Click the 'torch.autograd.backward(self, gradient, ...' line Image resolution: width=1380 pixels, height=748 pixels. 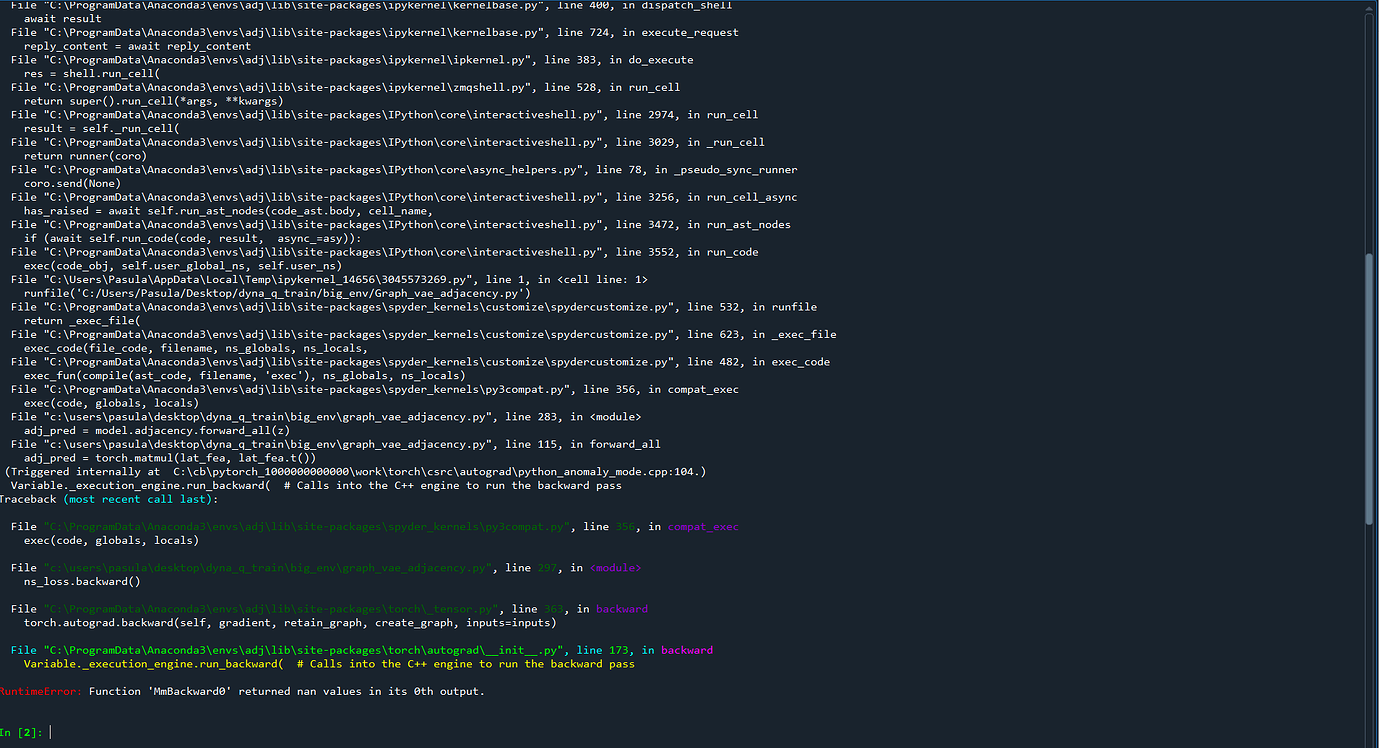coord(290,622)
